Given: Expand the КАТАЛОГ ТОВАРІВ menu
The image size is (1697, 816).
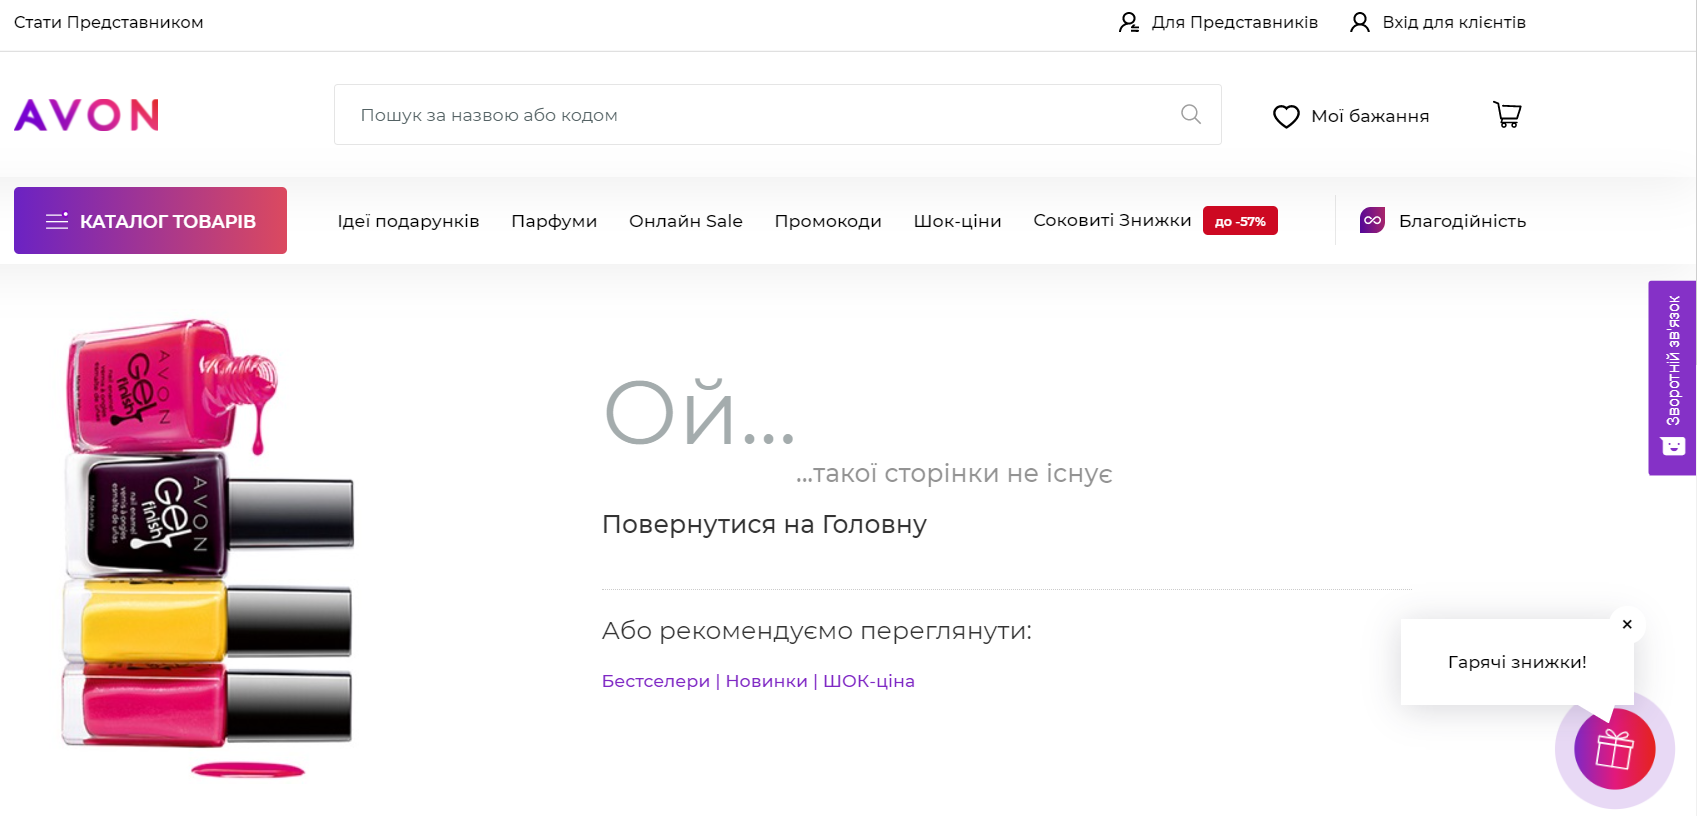Looking at the screenshot, I should 150,221.
